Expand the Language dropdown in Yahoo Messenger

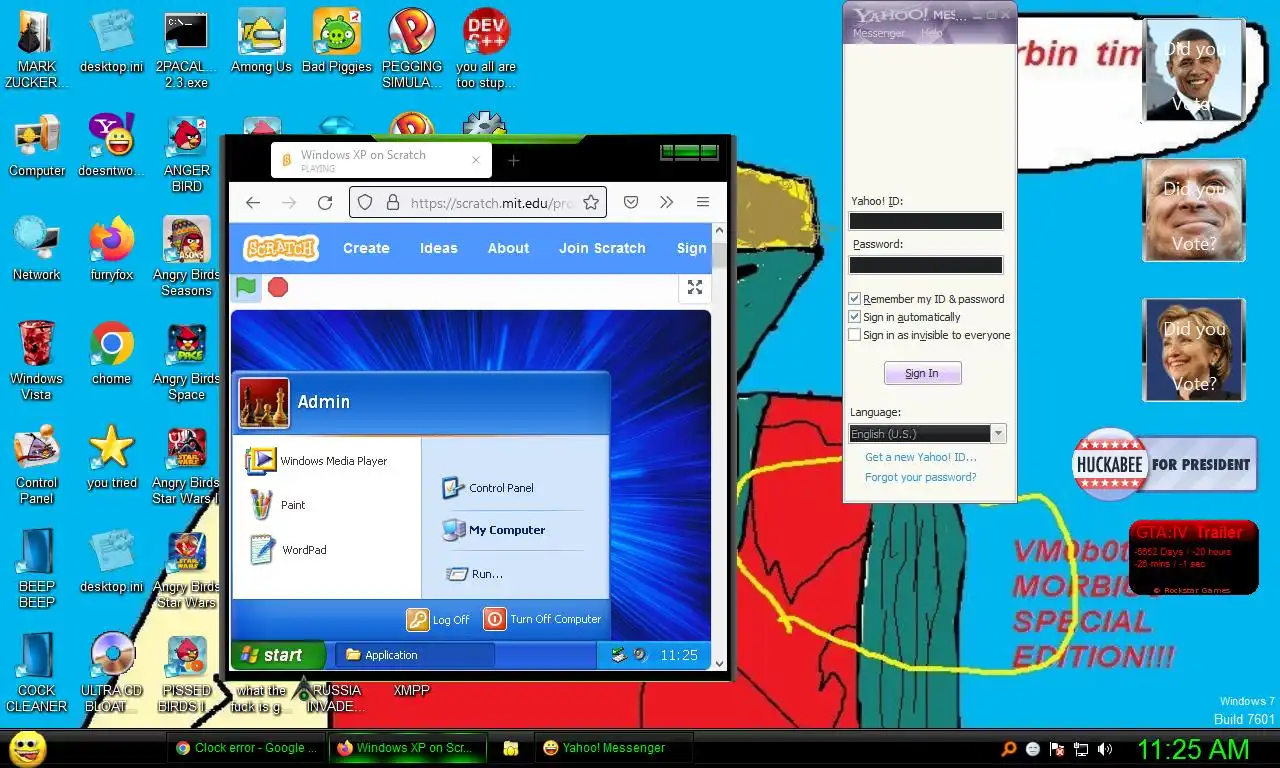tap(998, 434)
